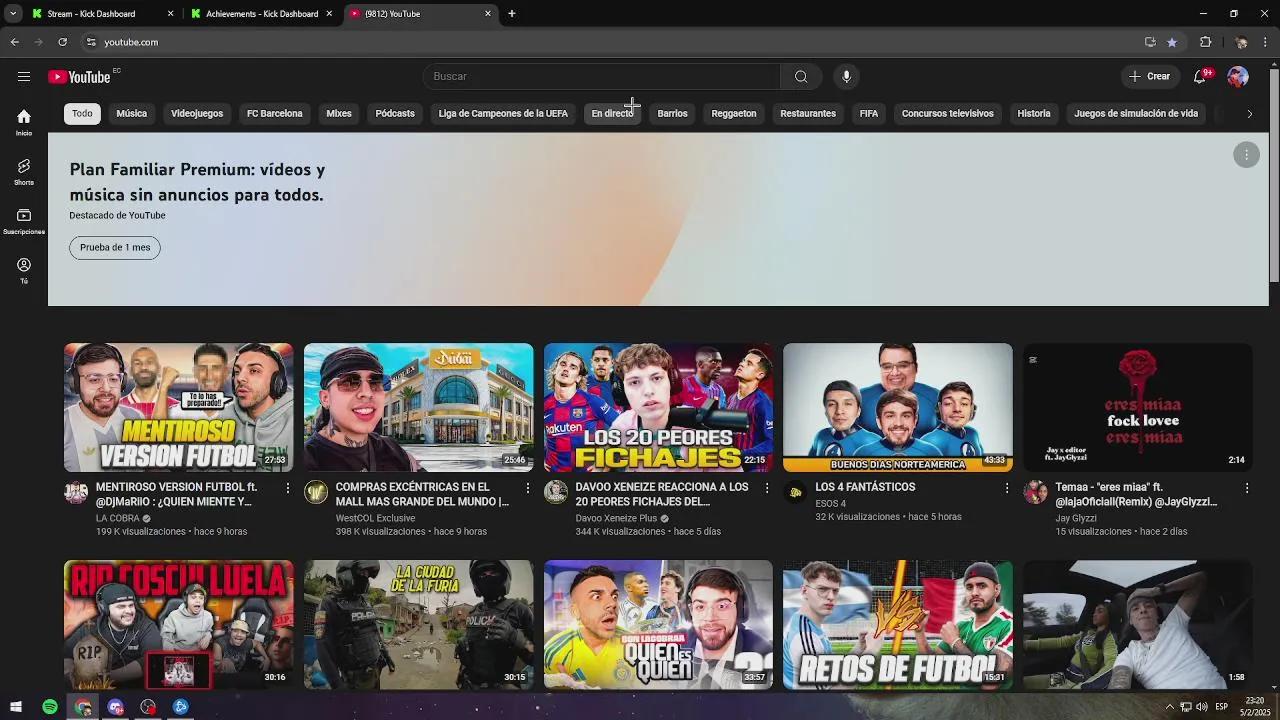Open the tab search dropdown in Chrome
Image resolution: width=1280 pixels, height=720 pixels.
[13, 14]
